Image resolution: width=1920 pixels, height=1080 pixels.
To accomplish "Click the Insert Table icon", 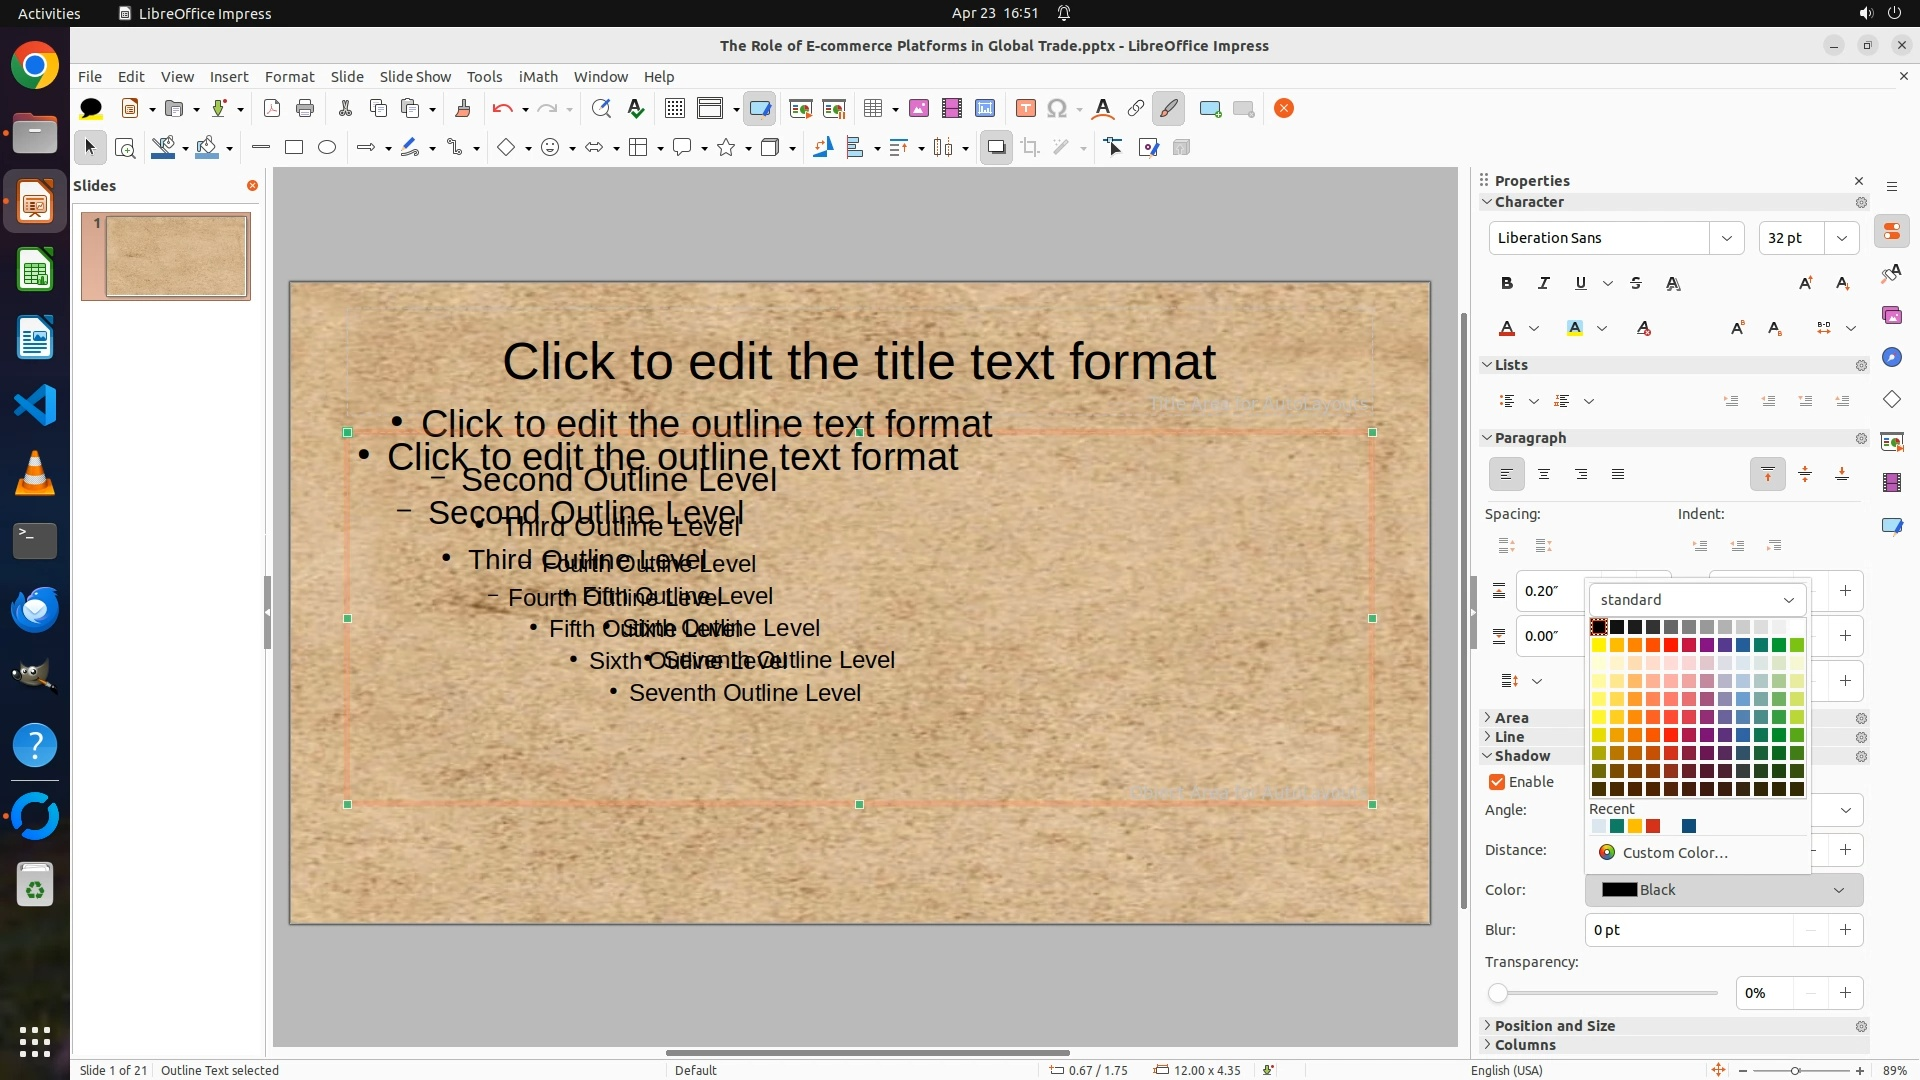I will [873, 108].
